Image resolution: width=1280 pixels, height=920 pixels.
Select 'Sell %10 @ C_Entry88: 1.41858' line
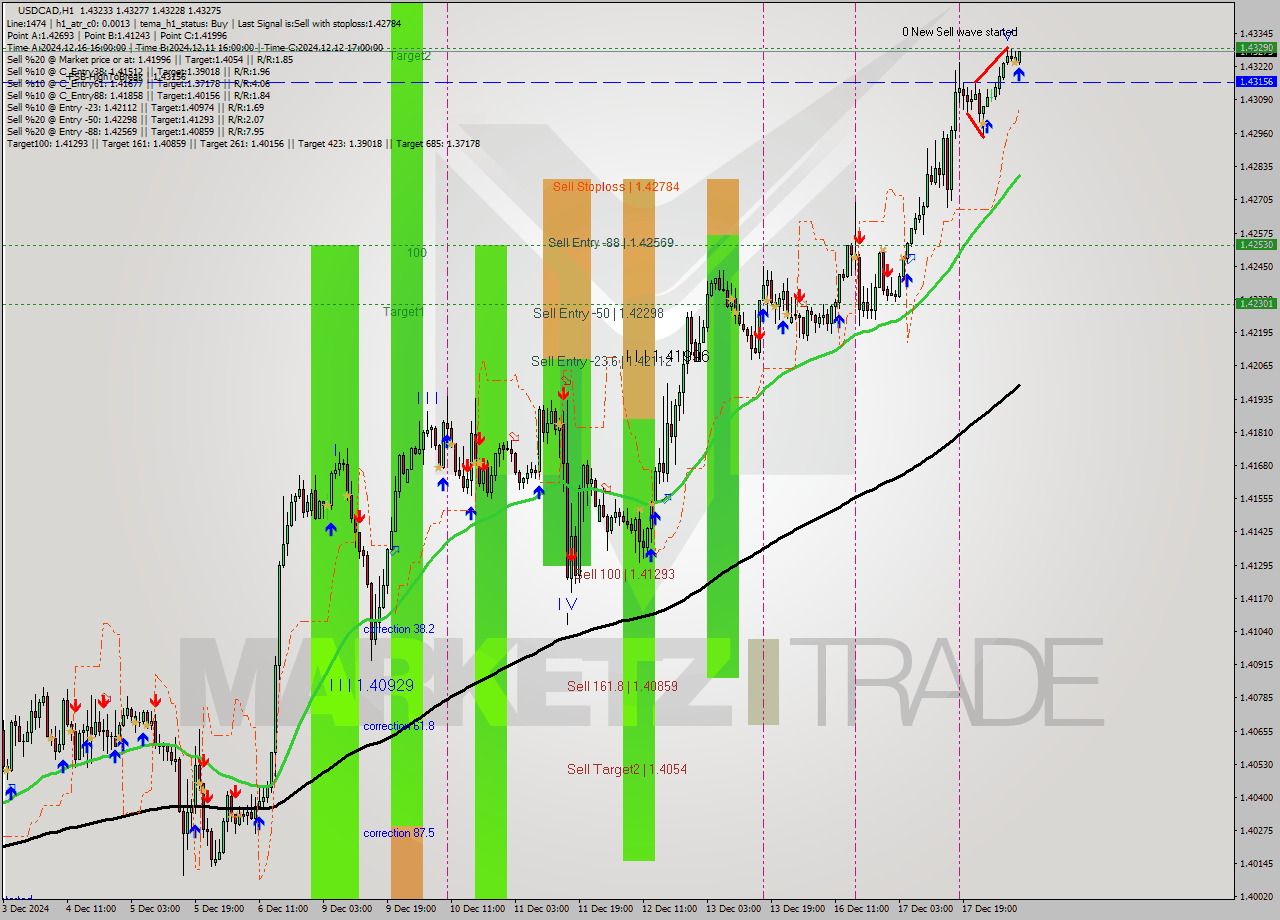pos(138,95)
